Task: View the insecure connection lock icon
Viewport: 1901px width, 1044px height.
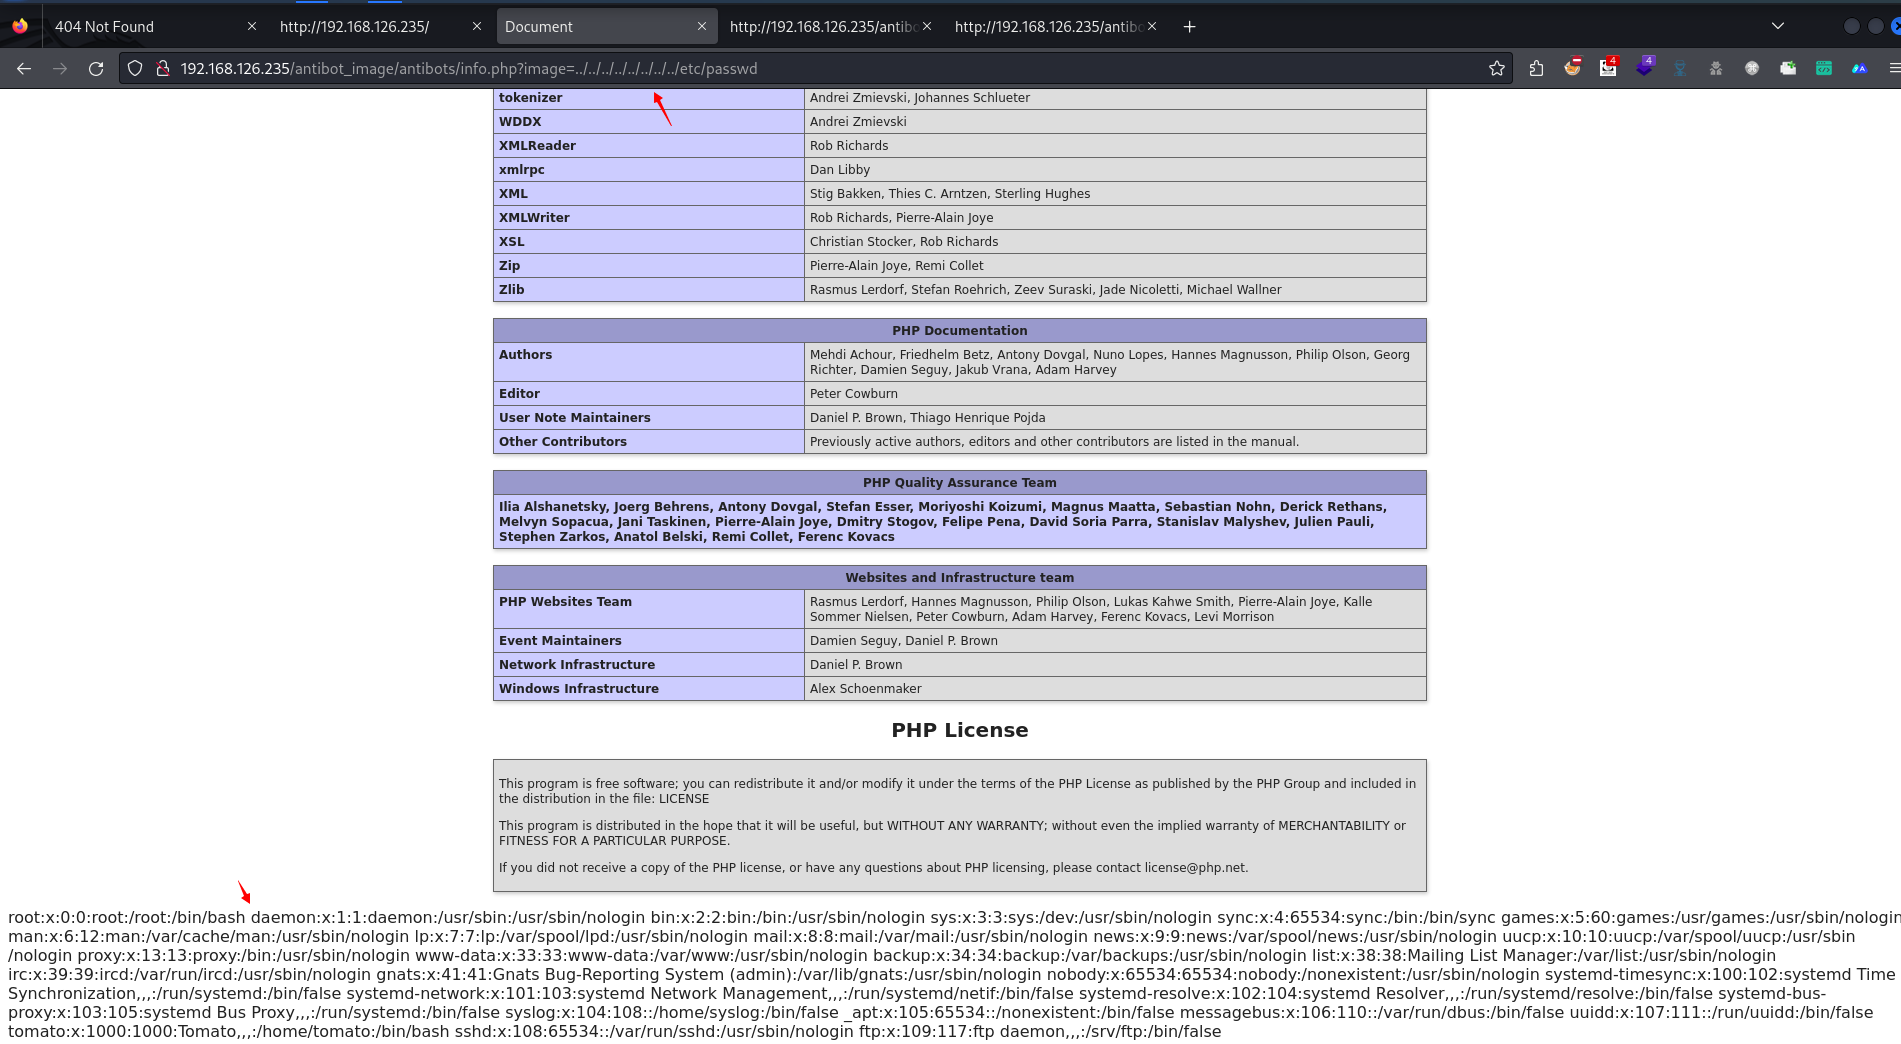Action: click(x=162, y=69)
